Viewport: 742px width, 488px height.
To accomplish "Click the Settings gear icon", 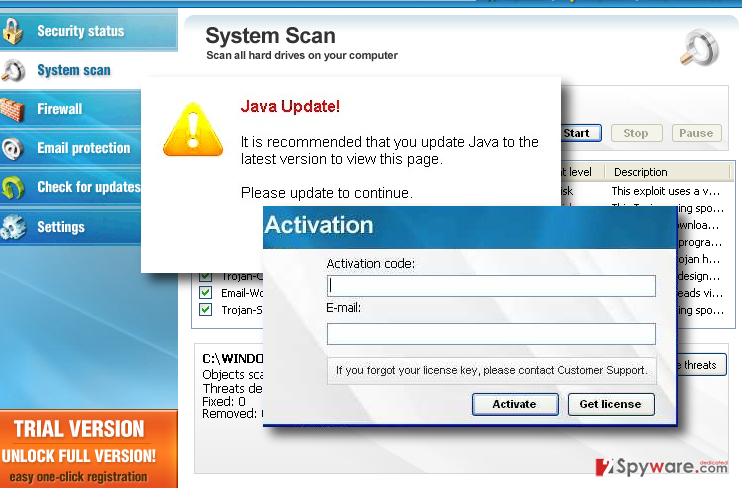I will point(13,227).
